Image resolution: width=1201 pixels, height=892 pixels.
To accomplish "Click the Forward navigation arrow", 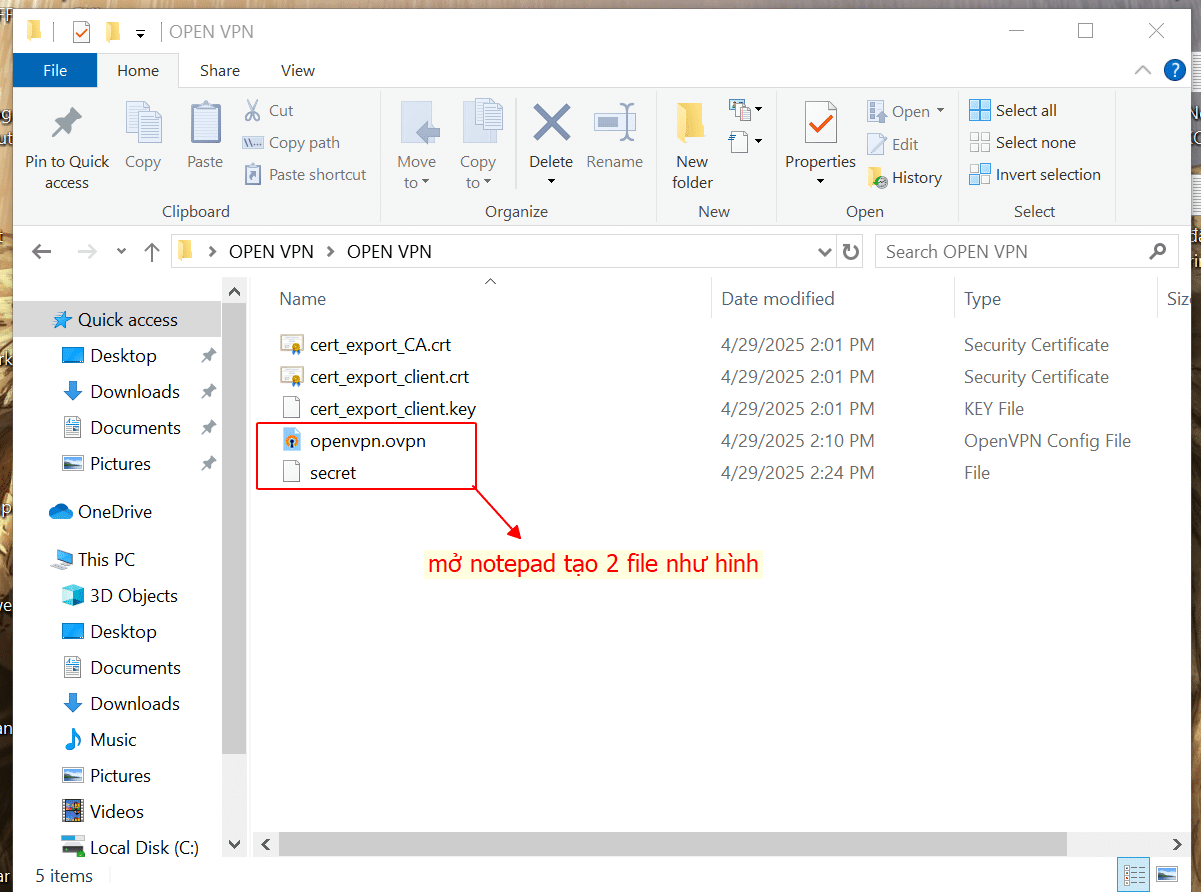I will click(x=87, y=251).
